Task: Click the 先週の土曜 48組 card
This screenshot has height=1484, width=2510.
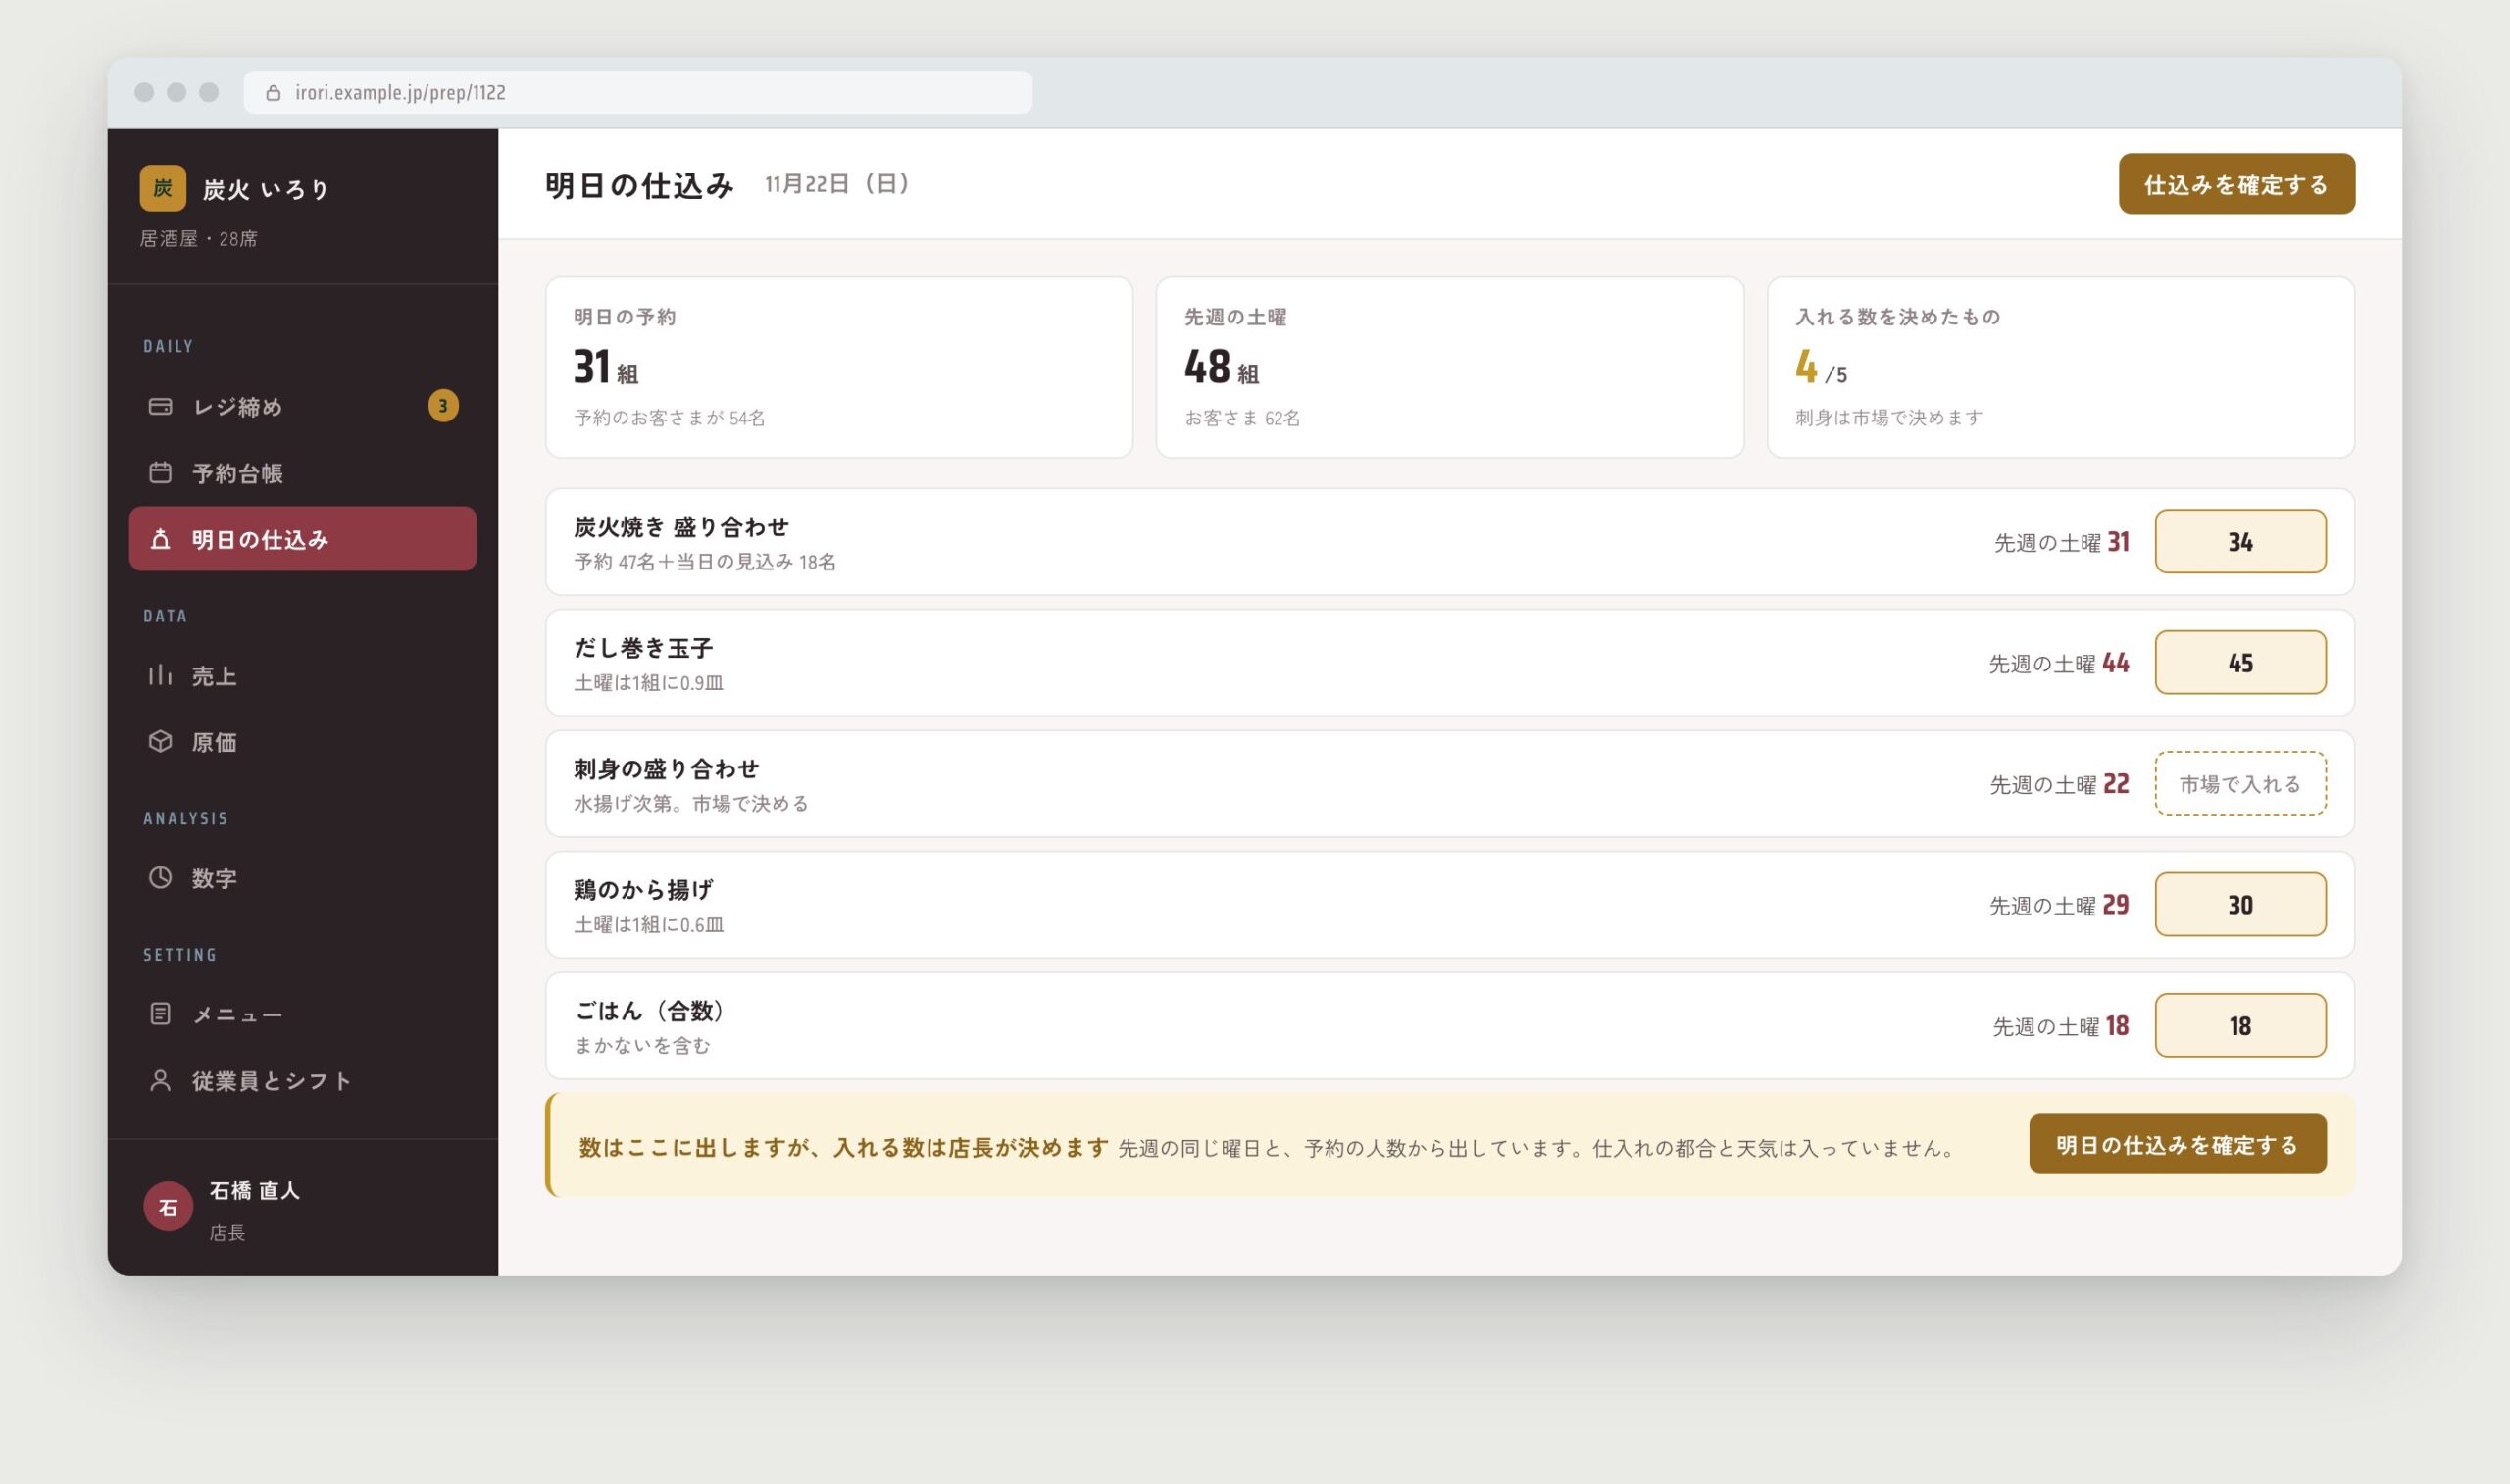Action: click(x=1450, y=367)
